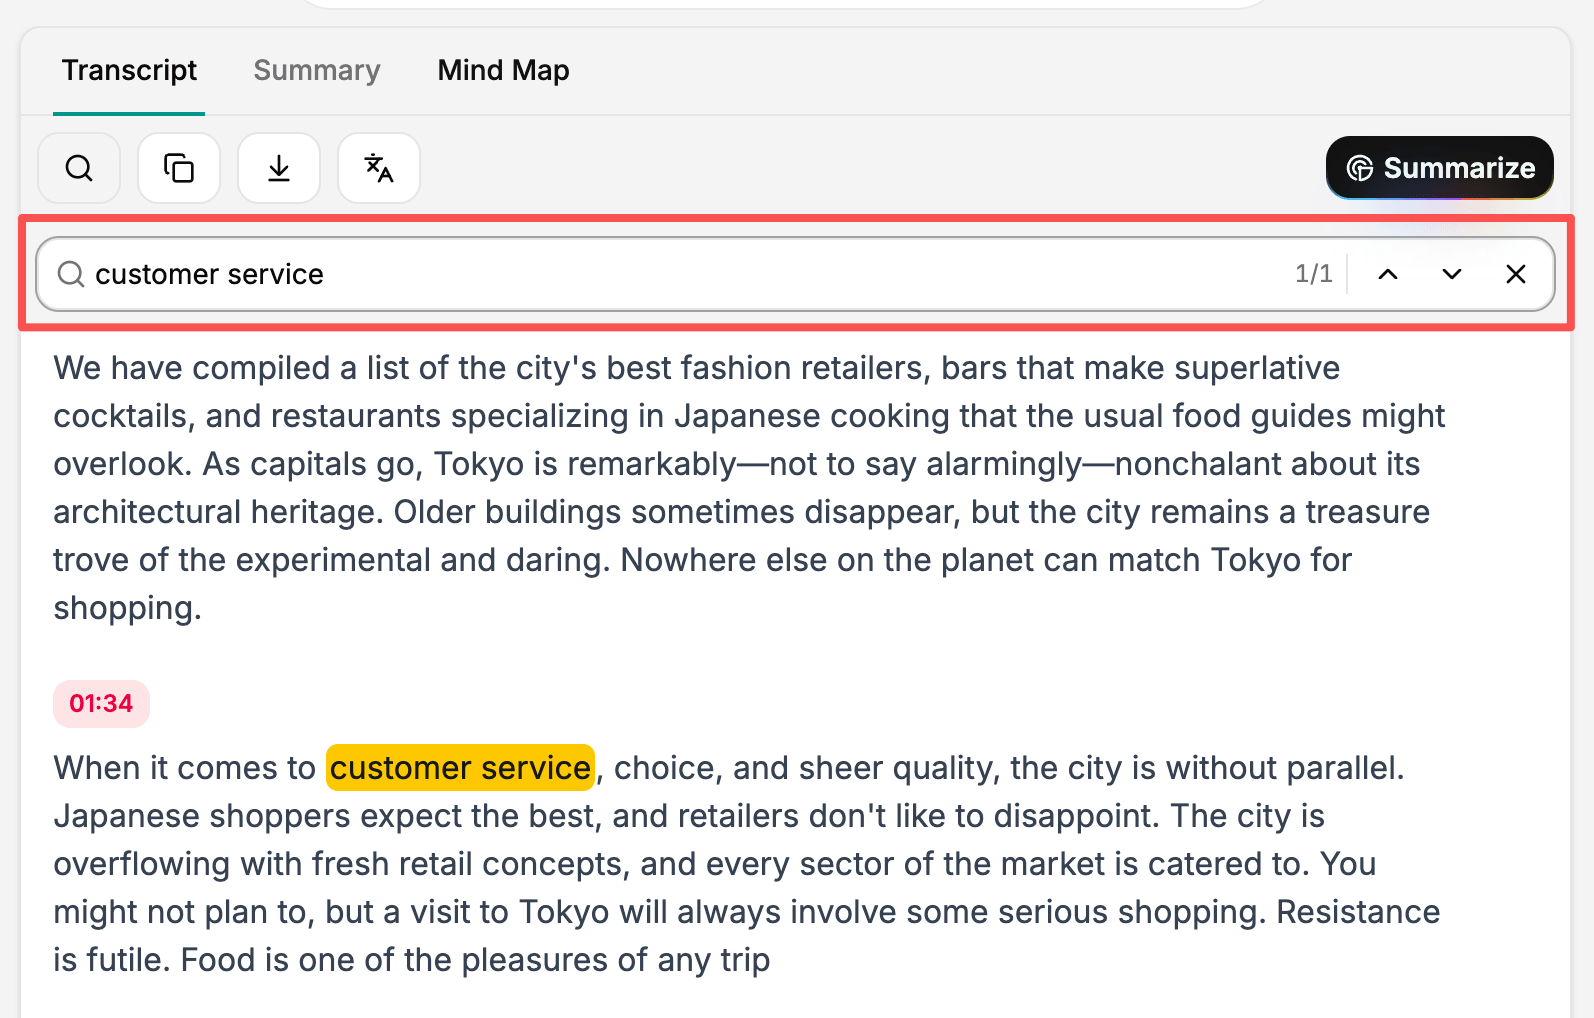The width and height of the screenshot is (1594, 1018).
Task: Open the transcript search tool
Action: point(79,168)
